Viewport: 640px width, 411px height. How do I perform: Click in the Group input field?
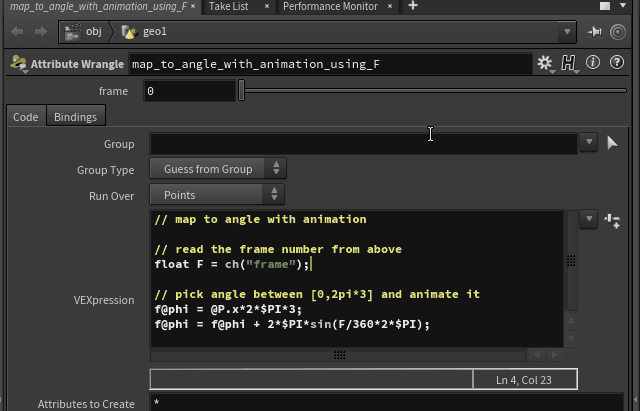(x=364, y=144)
